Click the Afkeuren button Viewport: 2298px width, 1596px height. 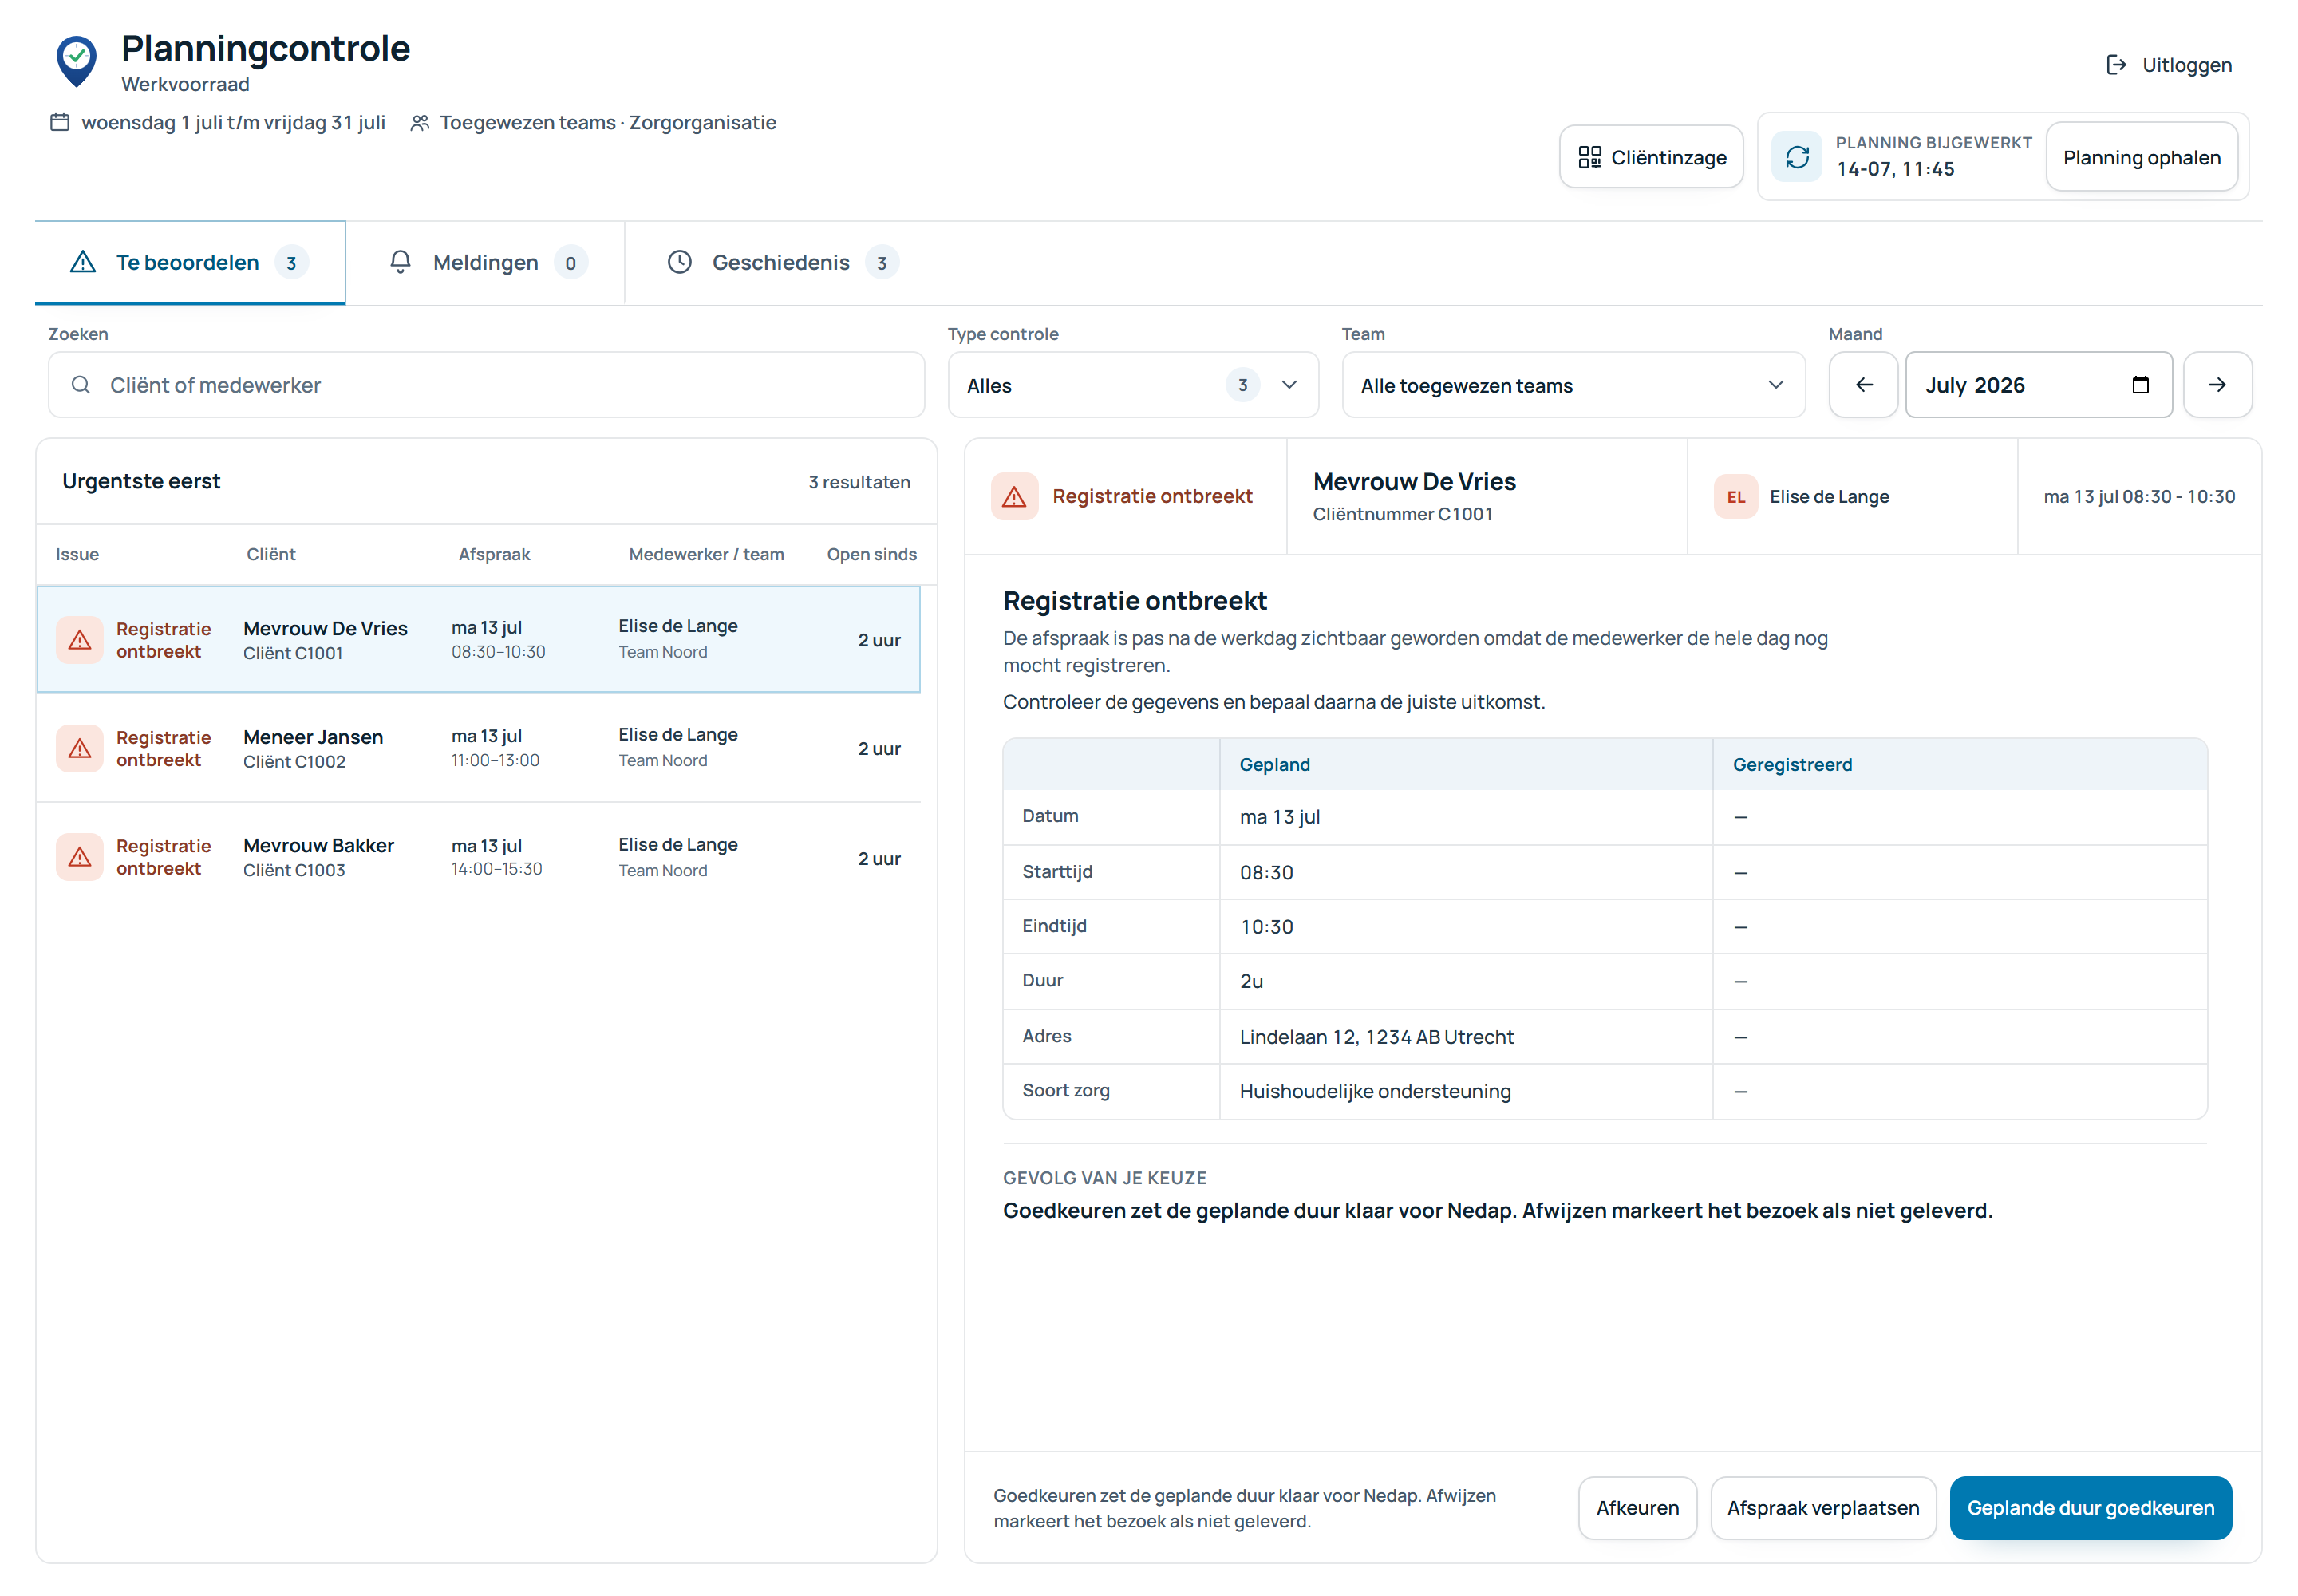point(1637,1508)
